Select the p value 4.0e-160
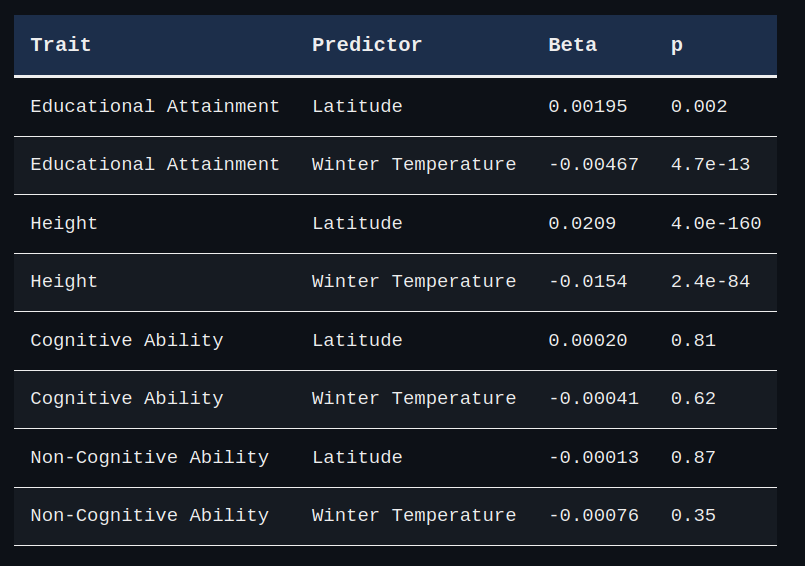 716,223
